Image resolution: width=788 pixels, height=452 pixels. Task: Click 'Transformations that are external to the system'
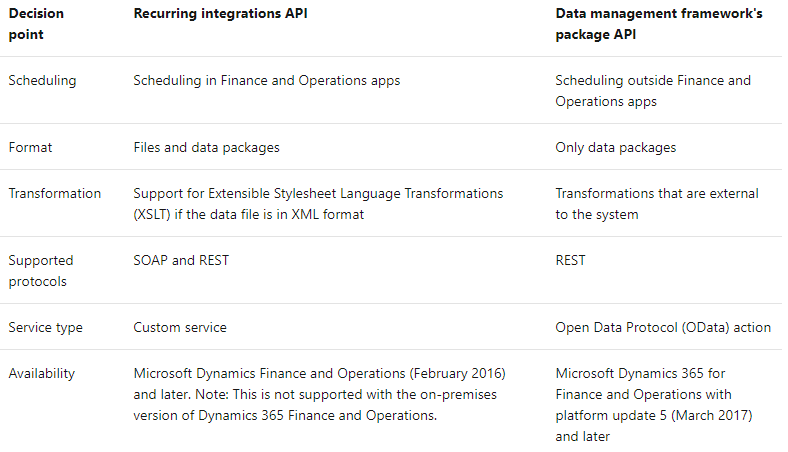click(656, 203)
